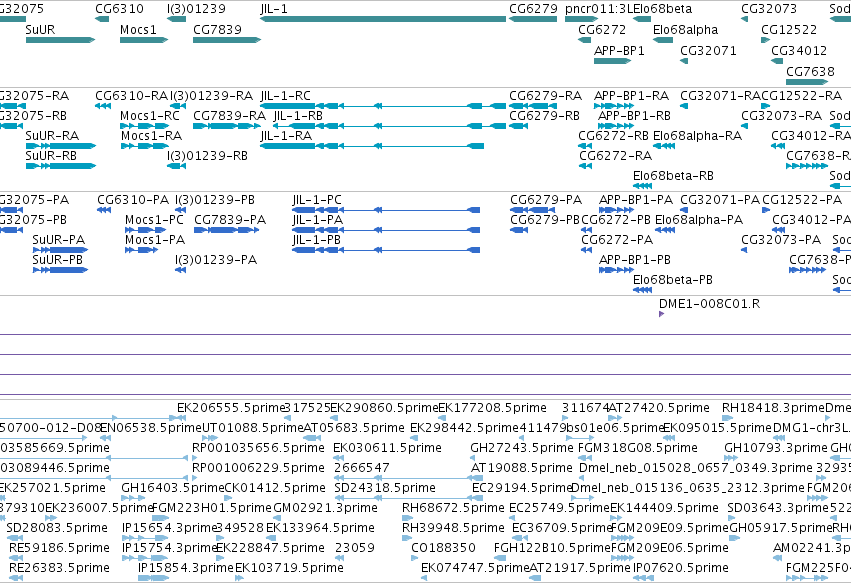851x583 pixels.
Task: Click the CG6272-RA transcript label
Action: point(615,155)
